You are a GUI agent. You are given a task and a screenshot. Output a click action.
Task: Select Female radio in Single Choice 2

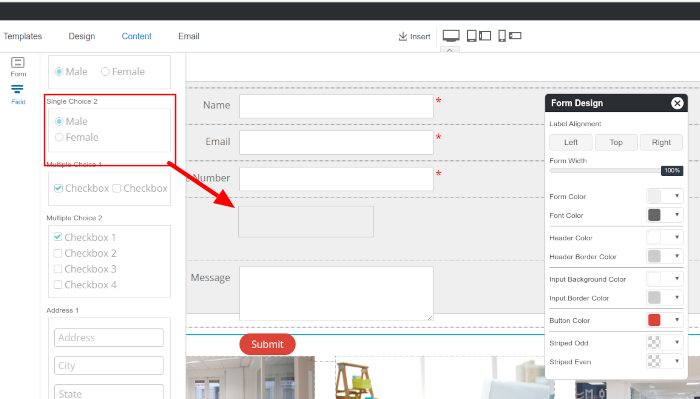(x=59, y=137)
